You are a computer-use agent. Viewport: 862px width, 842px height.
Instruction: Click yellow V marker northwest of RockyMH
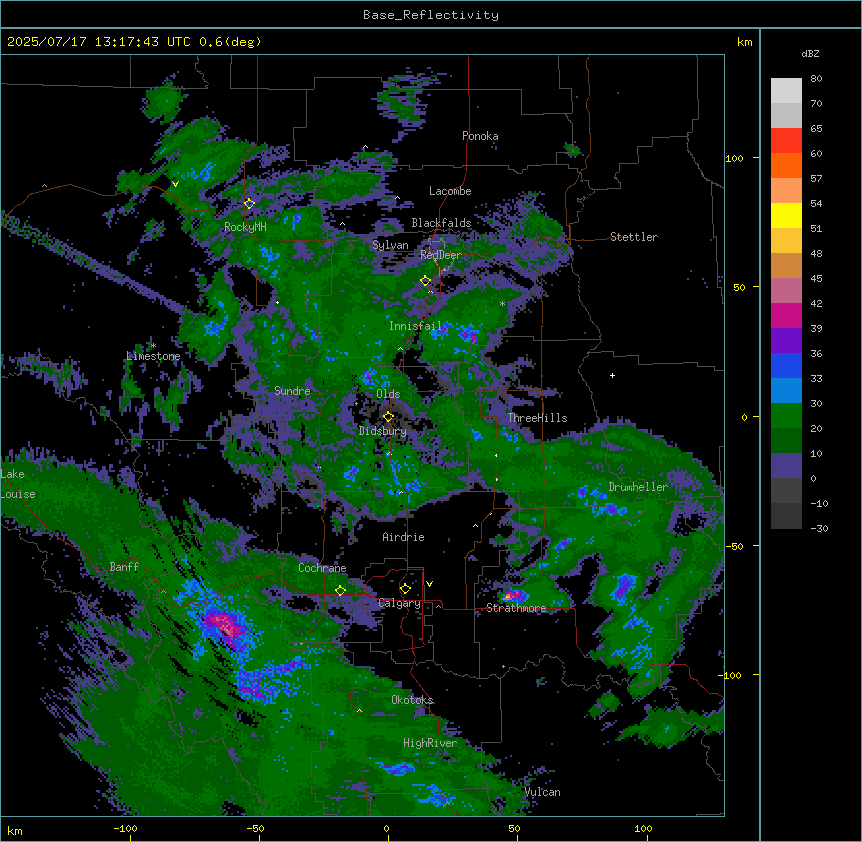pyautogui.click(x=175, y=184)
